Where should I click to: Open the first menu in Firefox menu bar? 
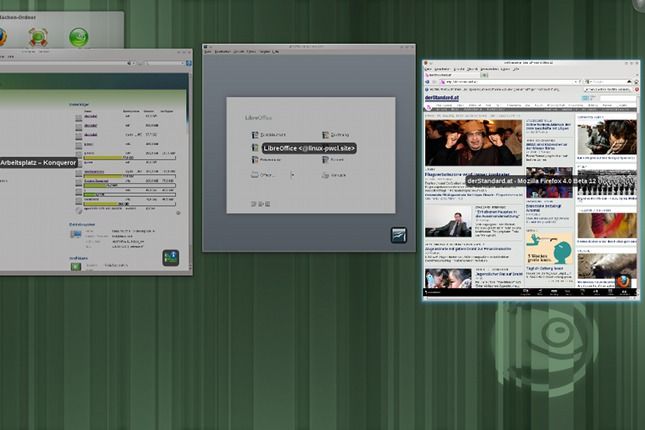click(x=428, y=69)
